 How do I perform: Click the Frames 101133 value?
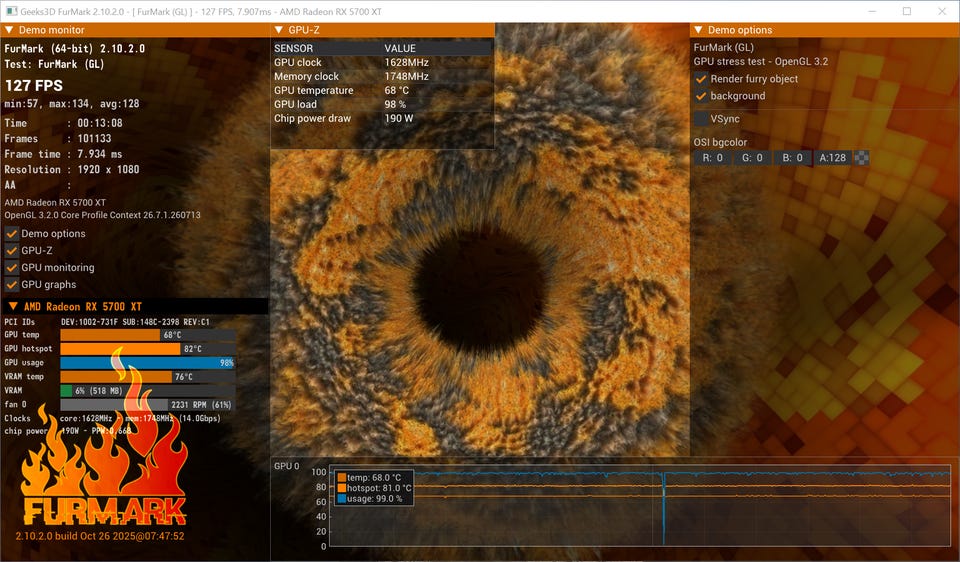coord(94,139)
